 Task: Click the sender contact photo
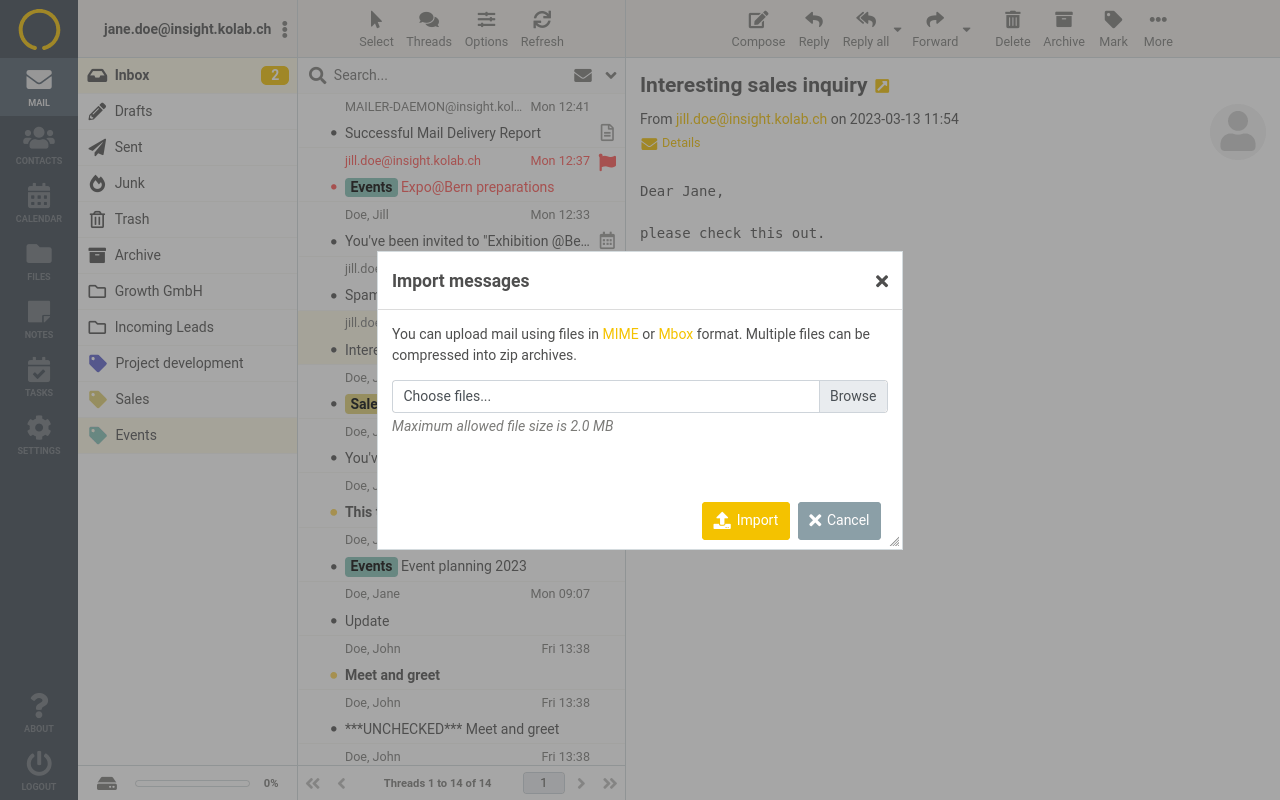(1238, 131)
